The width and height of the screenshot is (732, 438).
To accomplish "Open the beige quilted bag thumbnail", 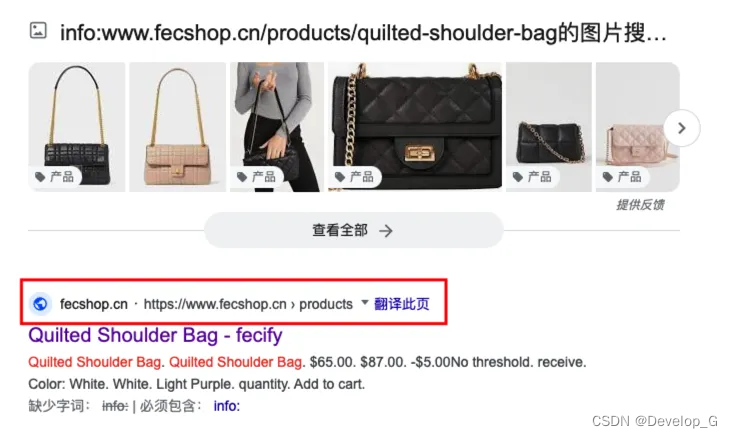I will point(177,127).
